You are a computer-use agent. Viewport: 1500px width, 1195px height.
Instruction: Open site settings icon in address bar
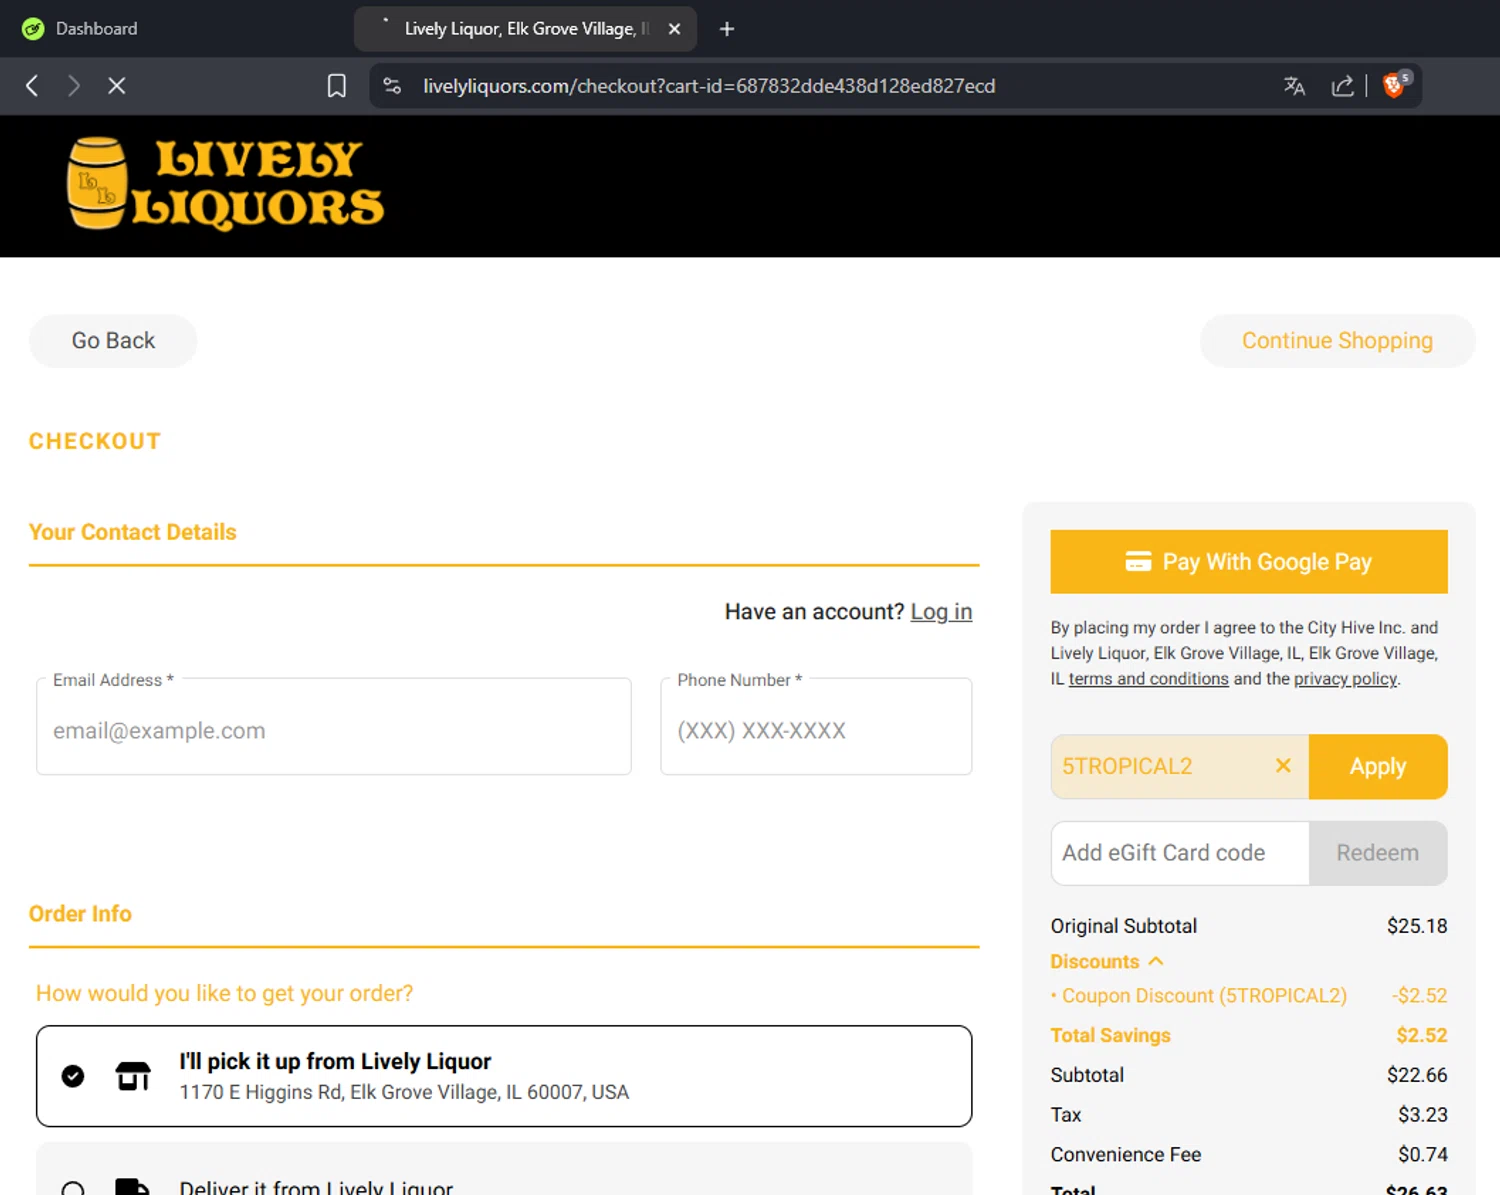tap(392, 86)
